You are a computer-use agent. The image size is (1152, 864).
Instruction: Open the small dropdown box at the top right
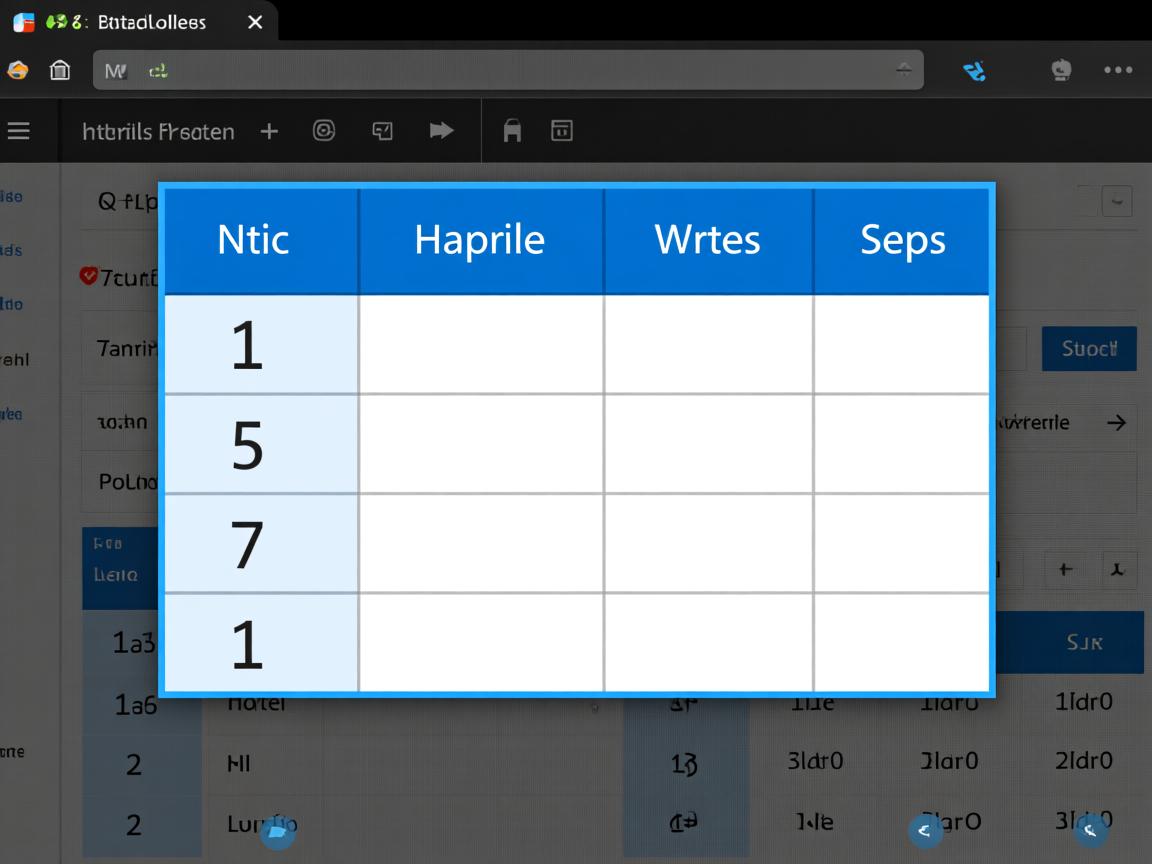1116,200
